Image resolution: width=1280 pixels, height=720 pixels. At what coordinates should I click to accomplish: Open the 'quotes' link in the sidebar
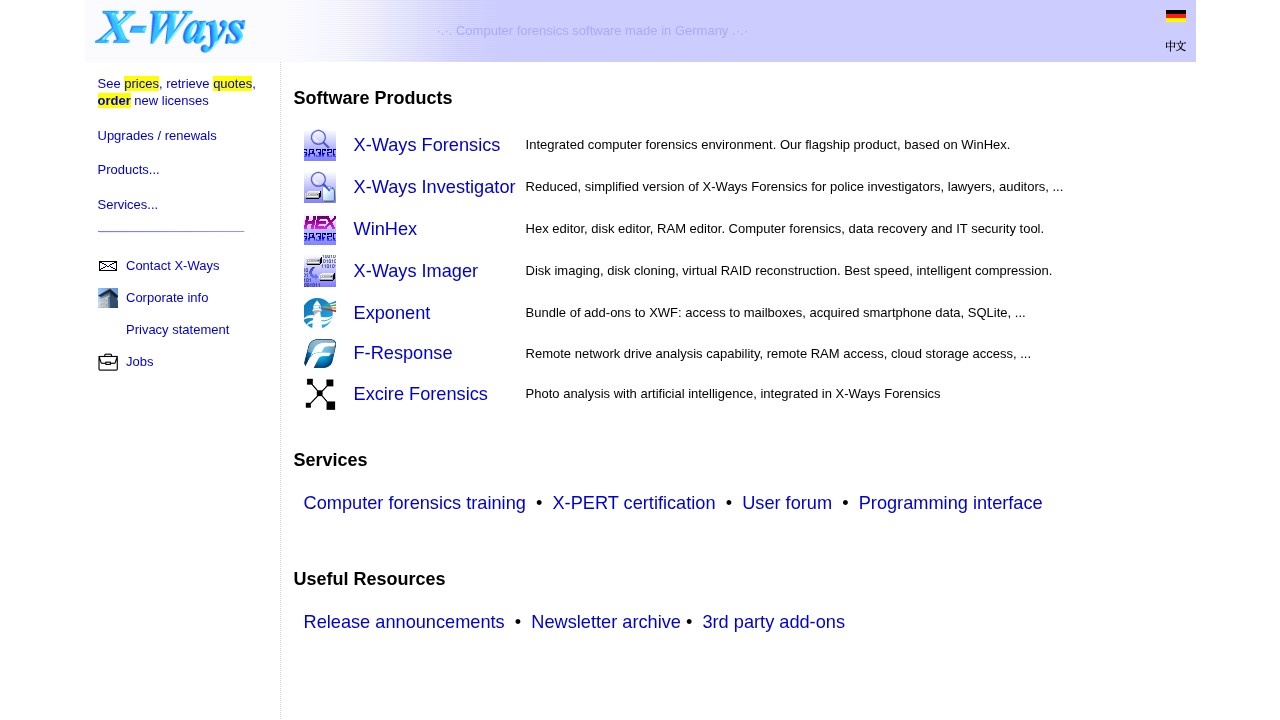coord(233,84)
